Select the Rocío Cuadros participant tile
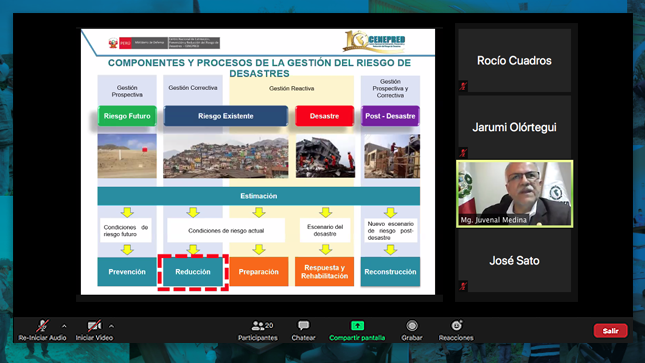This screenshot has width=645, height=363. pyautogui.click(x=514, y=60)
